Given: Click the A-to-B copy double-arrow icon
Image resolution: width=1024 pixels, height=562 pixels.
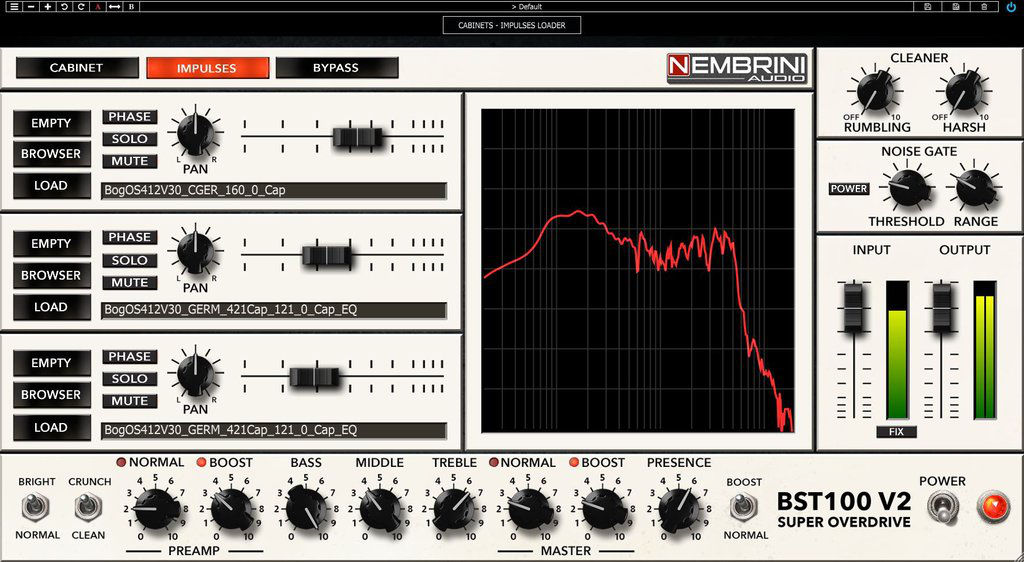Looking at the screenshot, I should pos(115,7).
